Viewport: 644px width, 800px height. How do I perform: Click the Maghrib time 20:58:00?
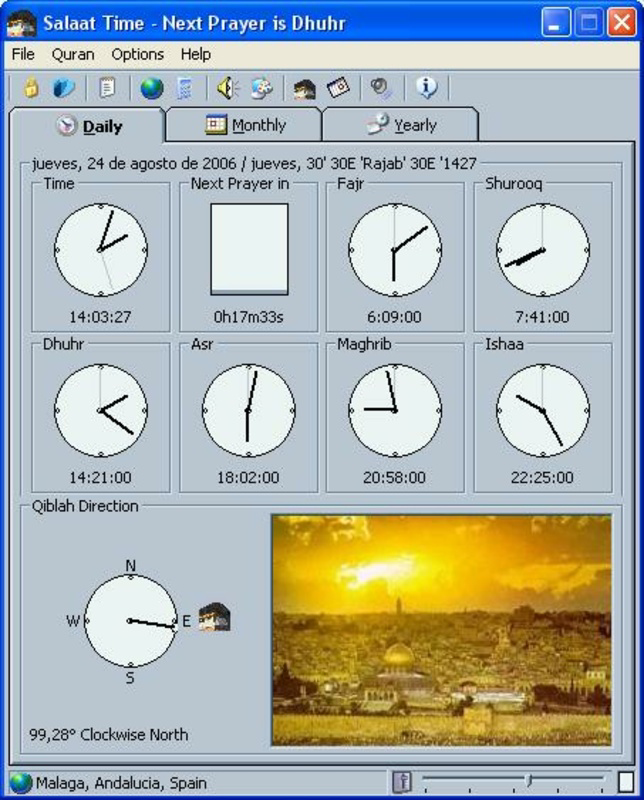click(x=394, y=478)
